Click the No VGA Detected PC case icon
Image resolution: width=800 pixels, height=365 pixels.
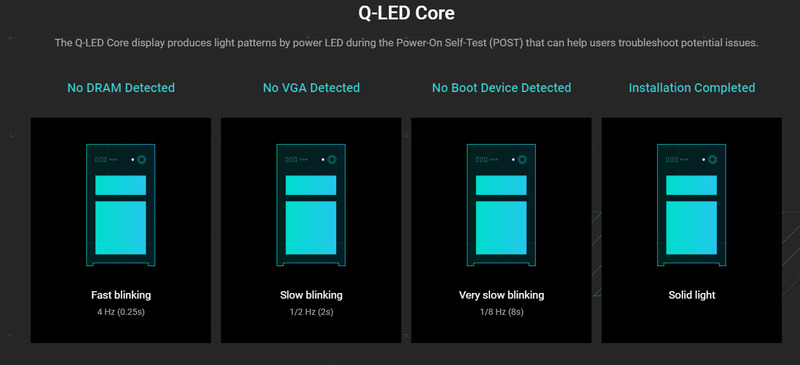(311, 205)
